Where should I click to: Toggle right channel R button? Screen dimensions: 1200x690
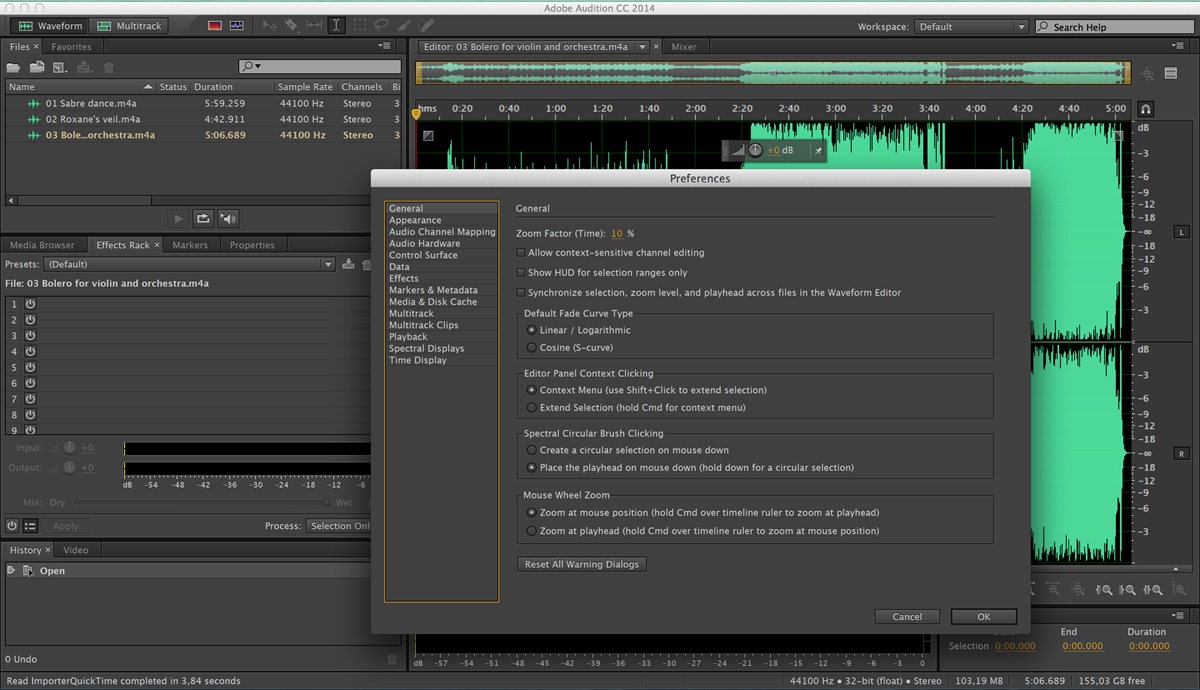[1181, 453]
